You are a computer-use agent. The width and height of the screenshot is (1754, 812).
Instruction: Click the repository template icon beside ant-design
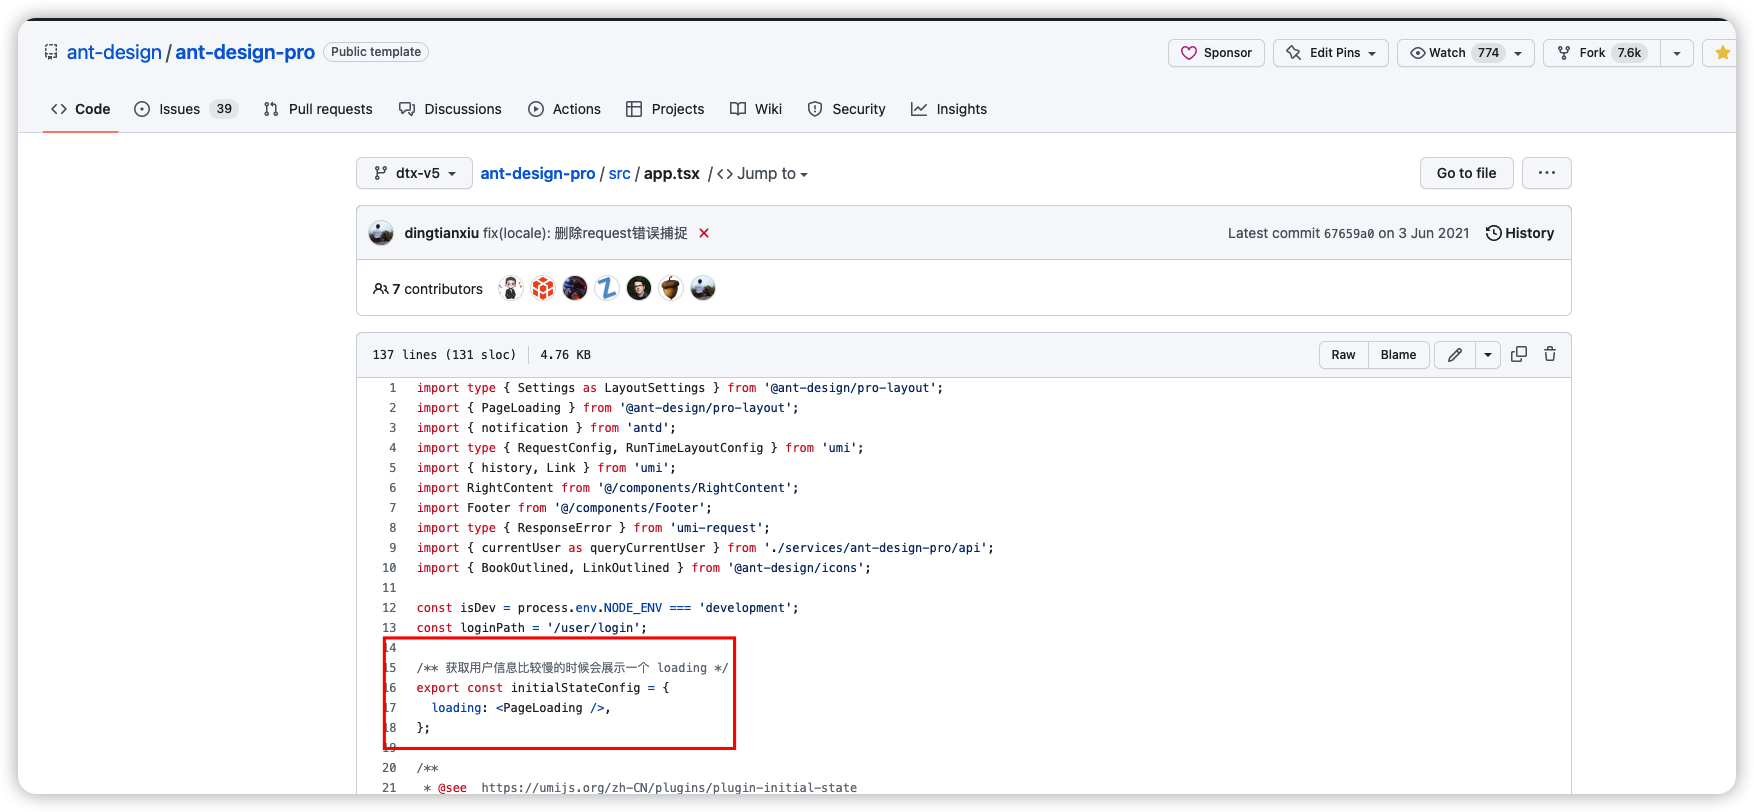[x=51, y=52]
